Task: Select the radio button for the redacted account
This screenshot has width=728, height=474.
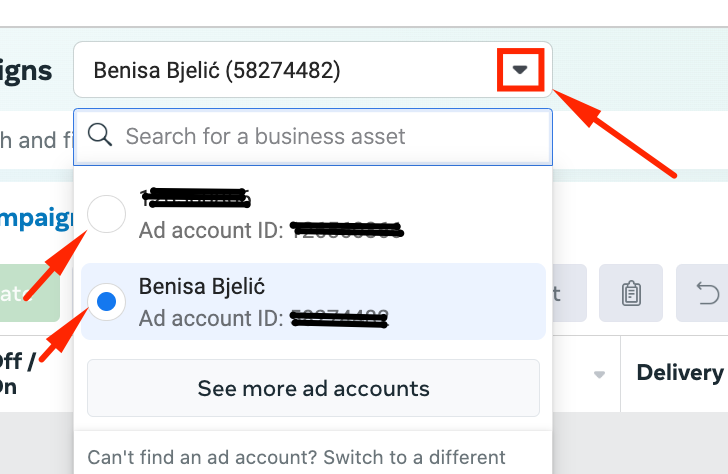Action: 106,214
